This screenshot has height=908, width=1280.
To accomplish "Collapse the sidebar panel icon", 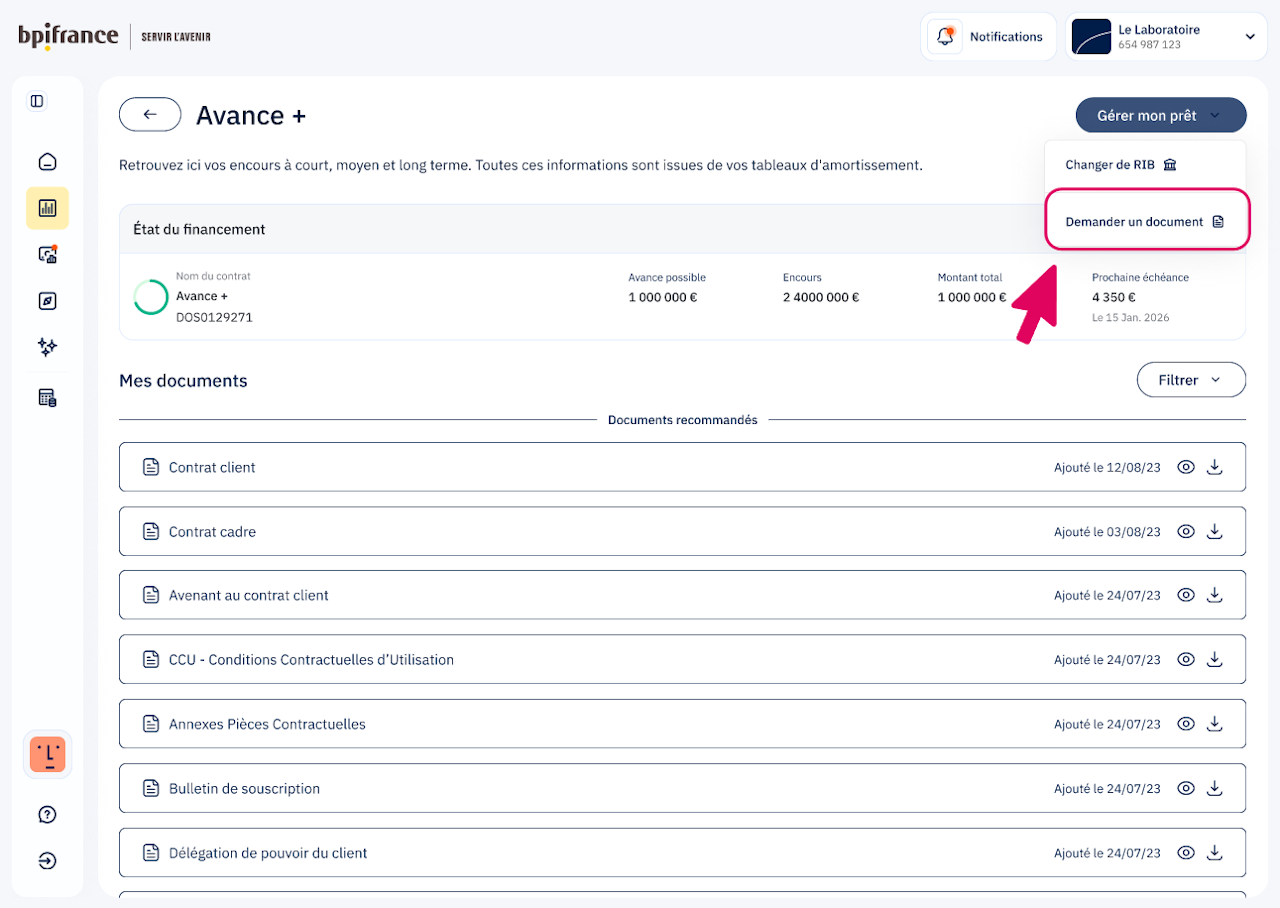I will pyautogui.click(x=37, y=101).
